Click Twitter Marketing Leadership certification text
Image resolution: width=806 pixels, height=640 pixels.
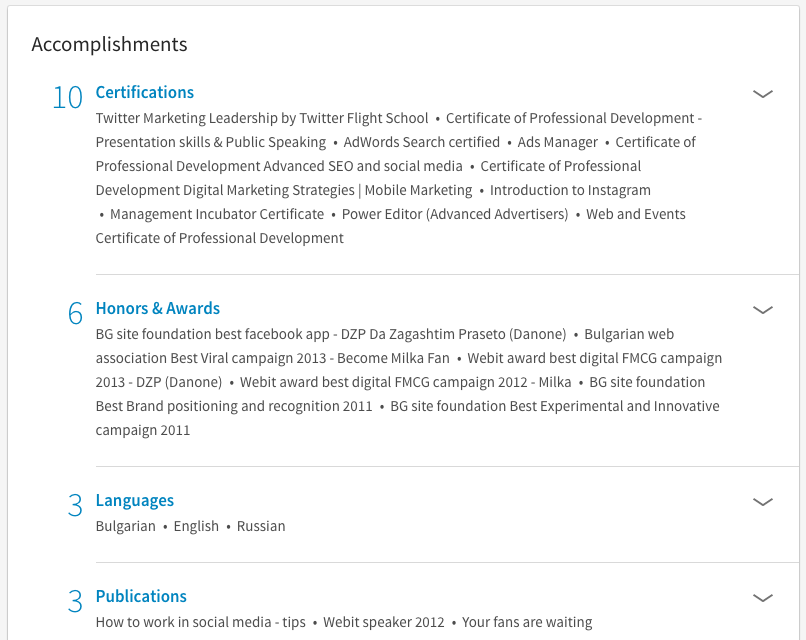pyautogui.click(x=262, y=118)
